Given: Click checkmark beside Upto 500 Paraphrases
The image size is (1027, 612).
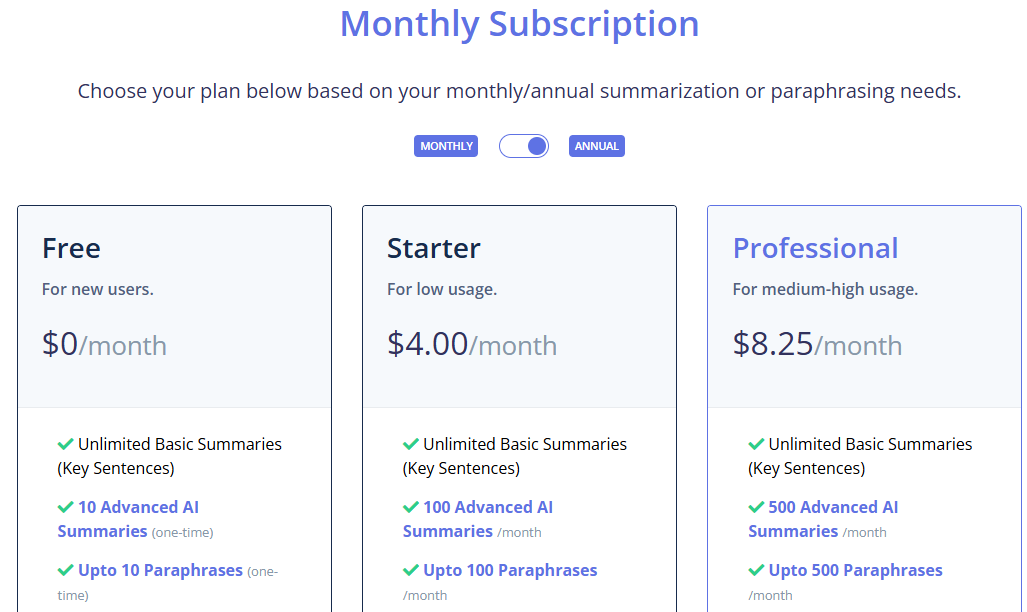Looking at the screenshot, I should pos(756,570).
